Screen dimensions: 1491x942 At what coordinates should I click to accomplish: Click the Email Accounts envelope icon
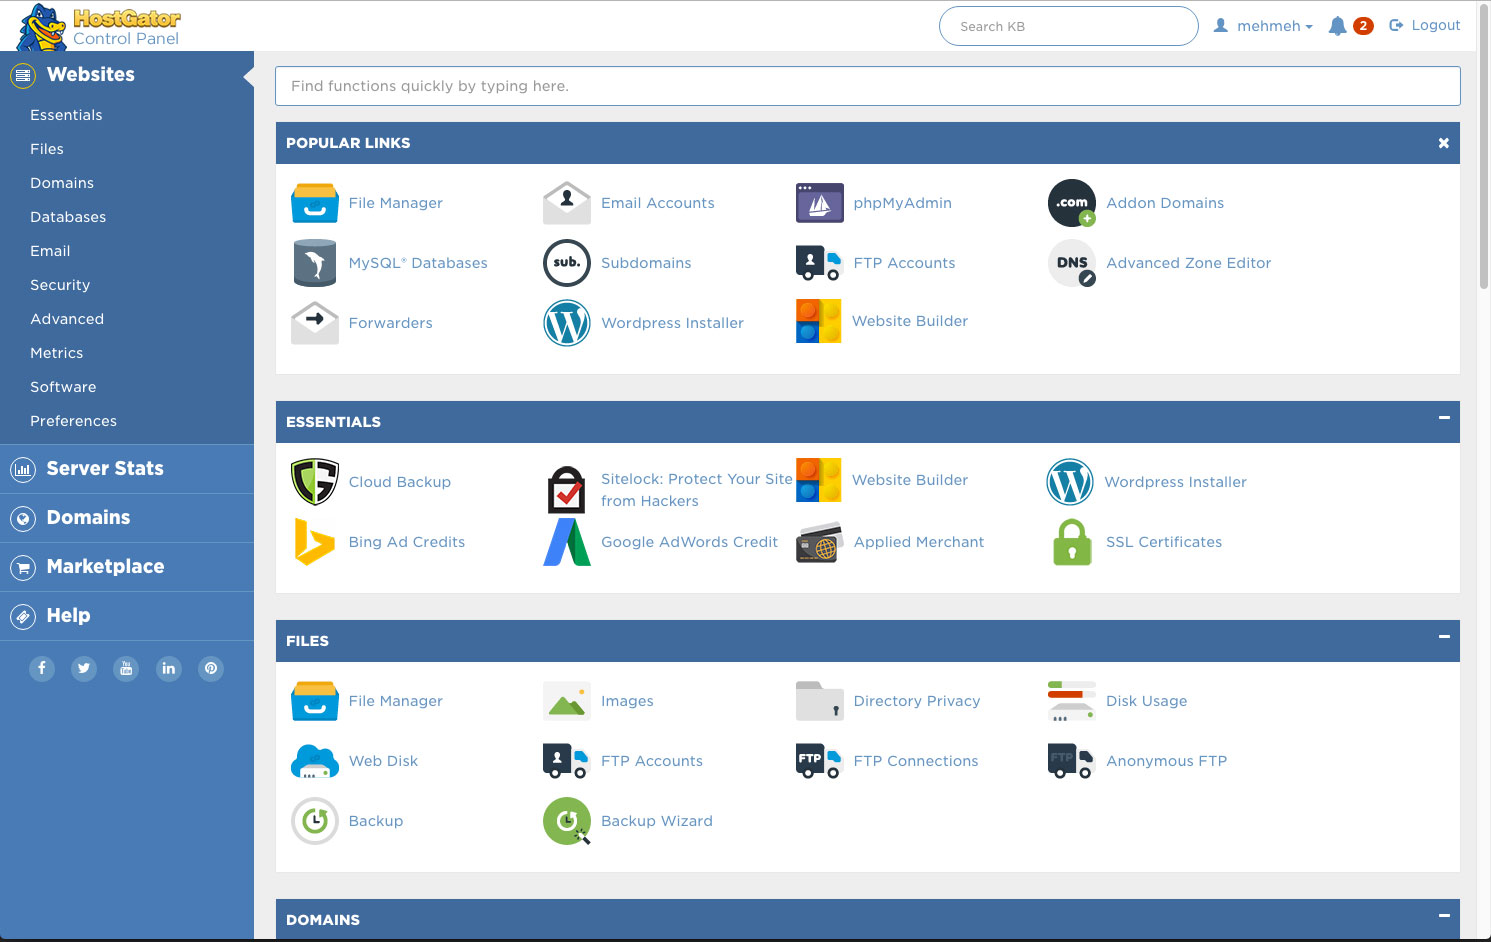567,203
